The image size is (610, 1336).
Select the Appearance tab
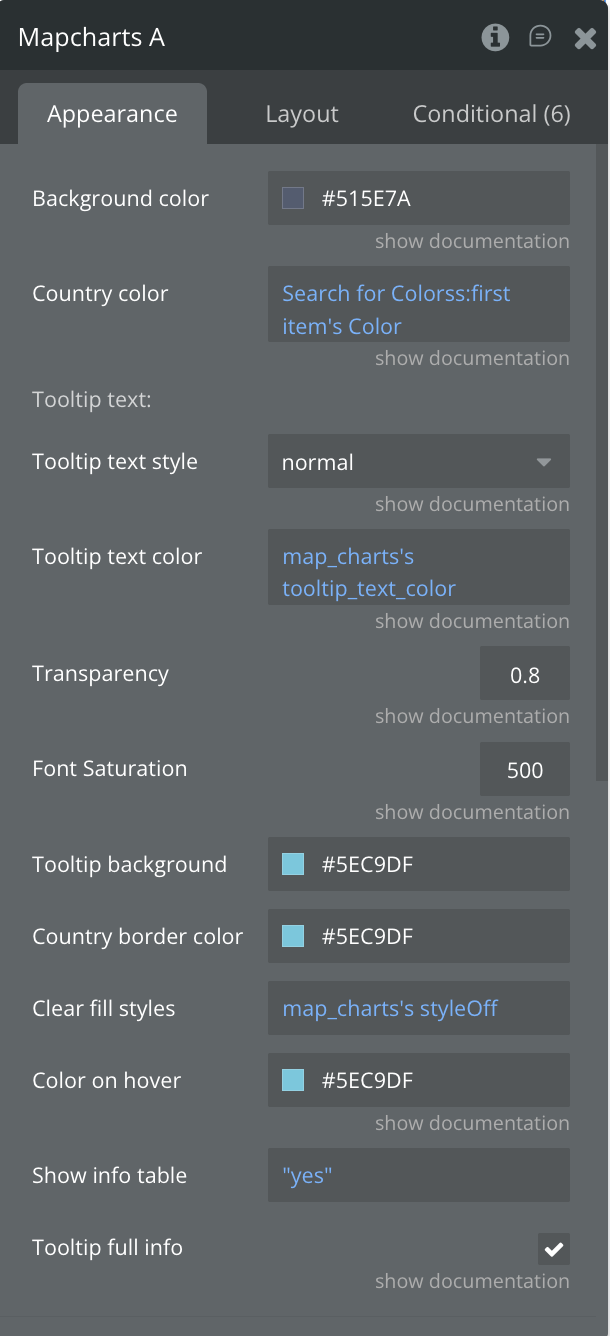click(112, 114)
